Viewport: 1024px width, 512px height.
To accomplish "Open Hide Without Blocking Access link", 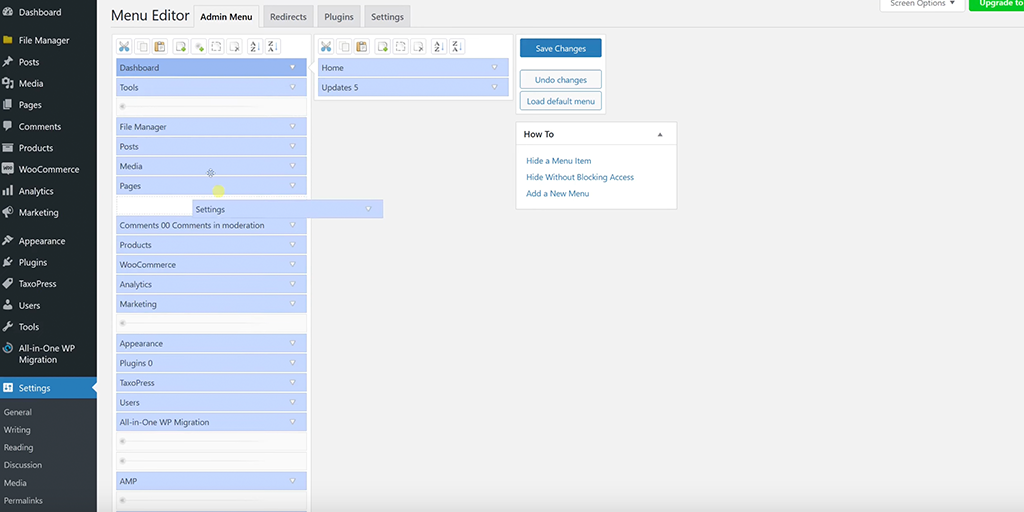I will pyautogui.click(x=580, y=177).
